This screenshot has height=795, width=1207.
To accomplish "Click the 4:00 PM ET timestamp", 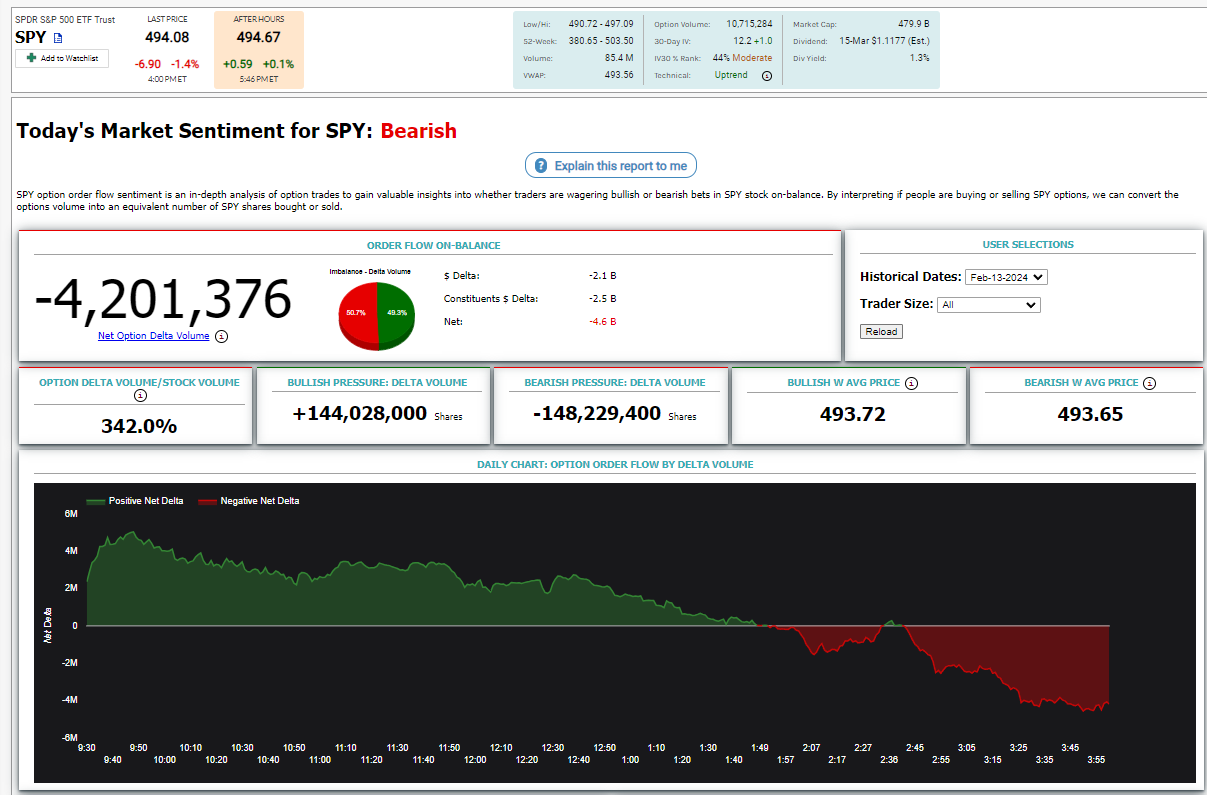I will pyautogui.click(x=167, y=79).
